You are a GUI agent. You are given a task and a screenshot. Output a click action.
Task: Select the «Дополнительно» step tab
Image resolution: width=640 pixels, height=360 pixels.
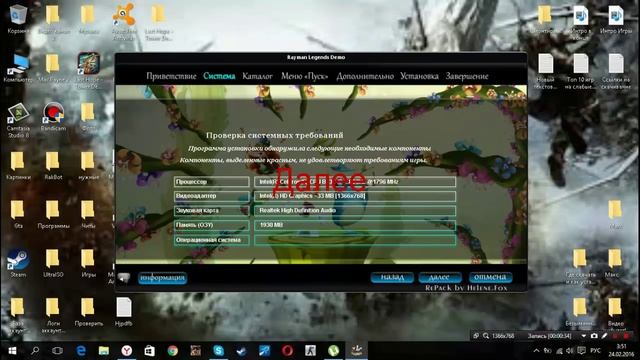(365, 76)
